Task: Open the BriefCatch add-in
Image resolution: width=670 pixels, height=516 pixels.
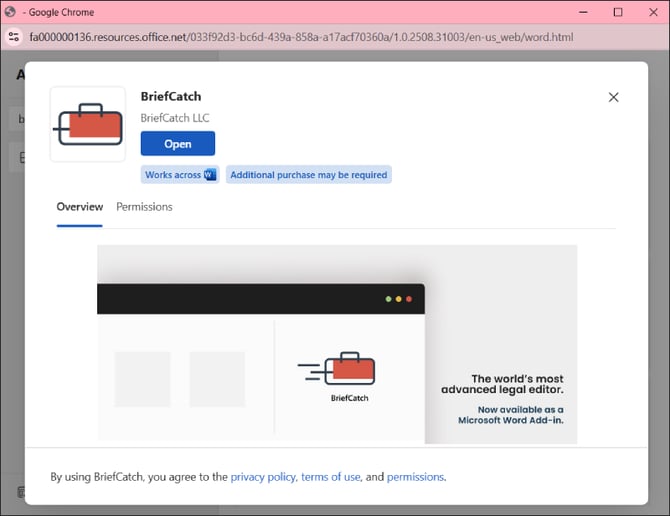Action: coord(178,144)
